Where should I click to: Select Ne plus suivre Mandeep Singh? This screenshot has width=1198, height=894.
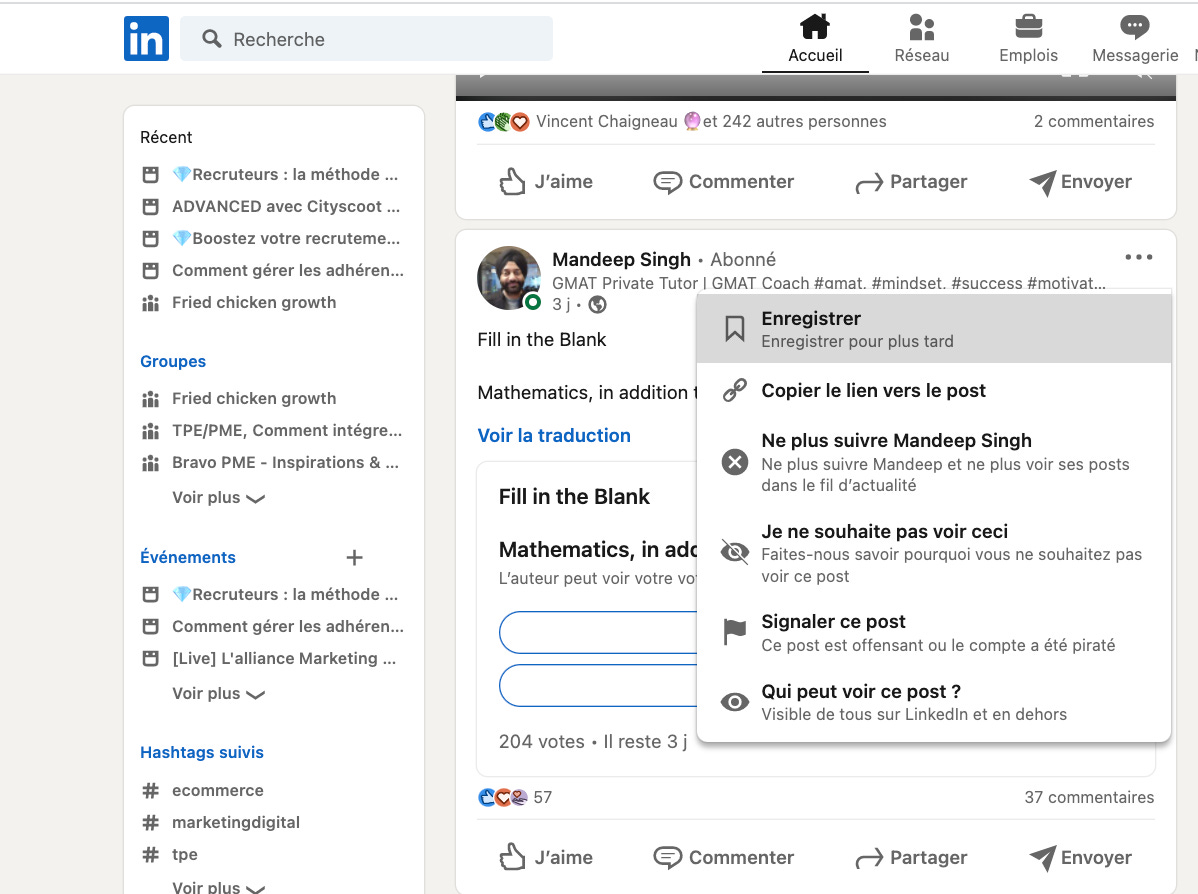point(934,462)
